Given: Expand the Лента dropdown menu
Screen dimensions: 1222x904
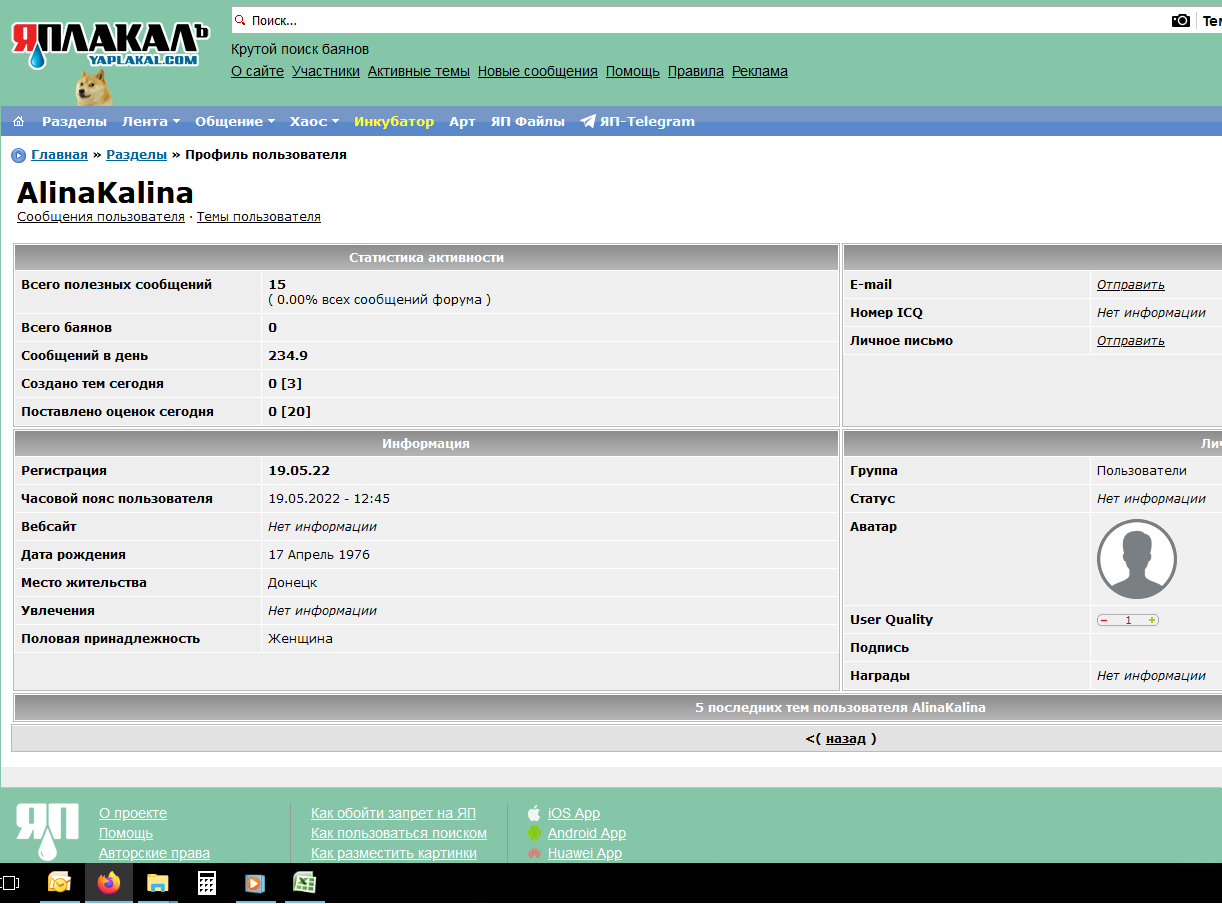Looking at the screenshot, I should pos(151,121).
